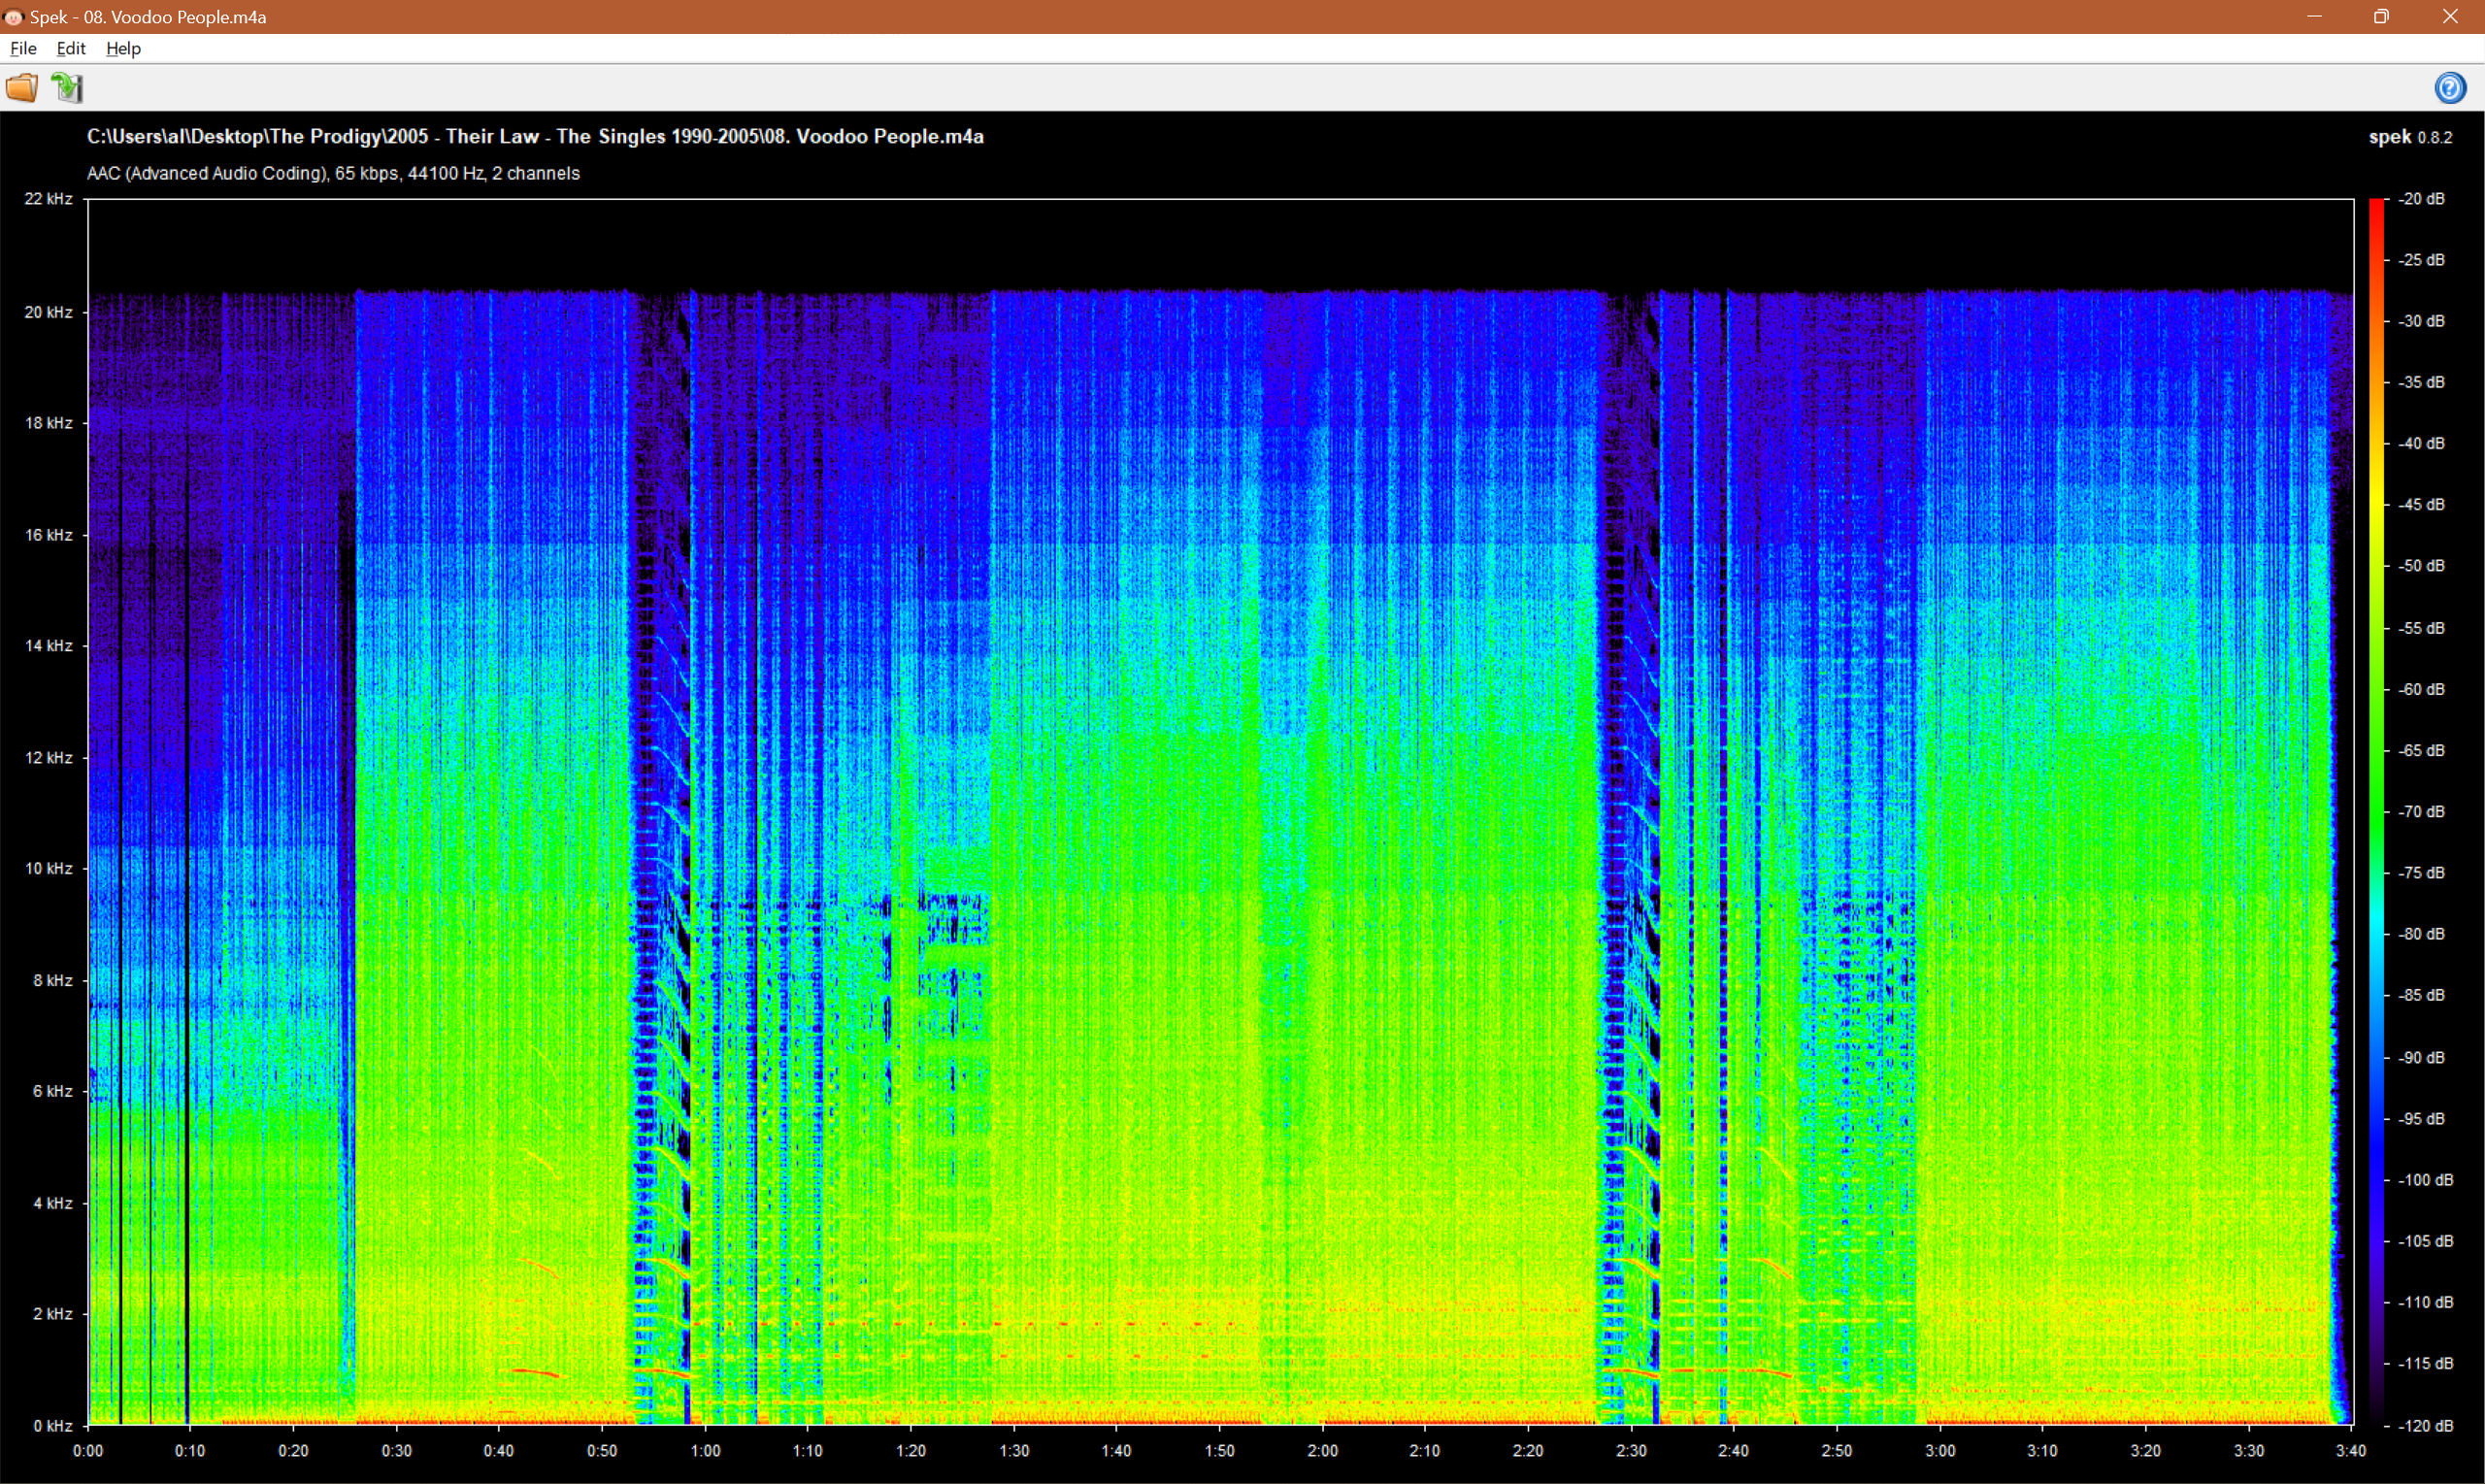Click the red top of dB color scale
Viewport: 2485px width, 1484px height.
point(2376,206)
